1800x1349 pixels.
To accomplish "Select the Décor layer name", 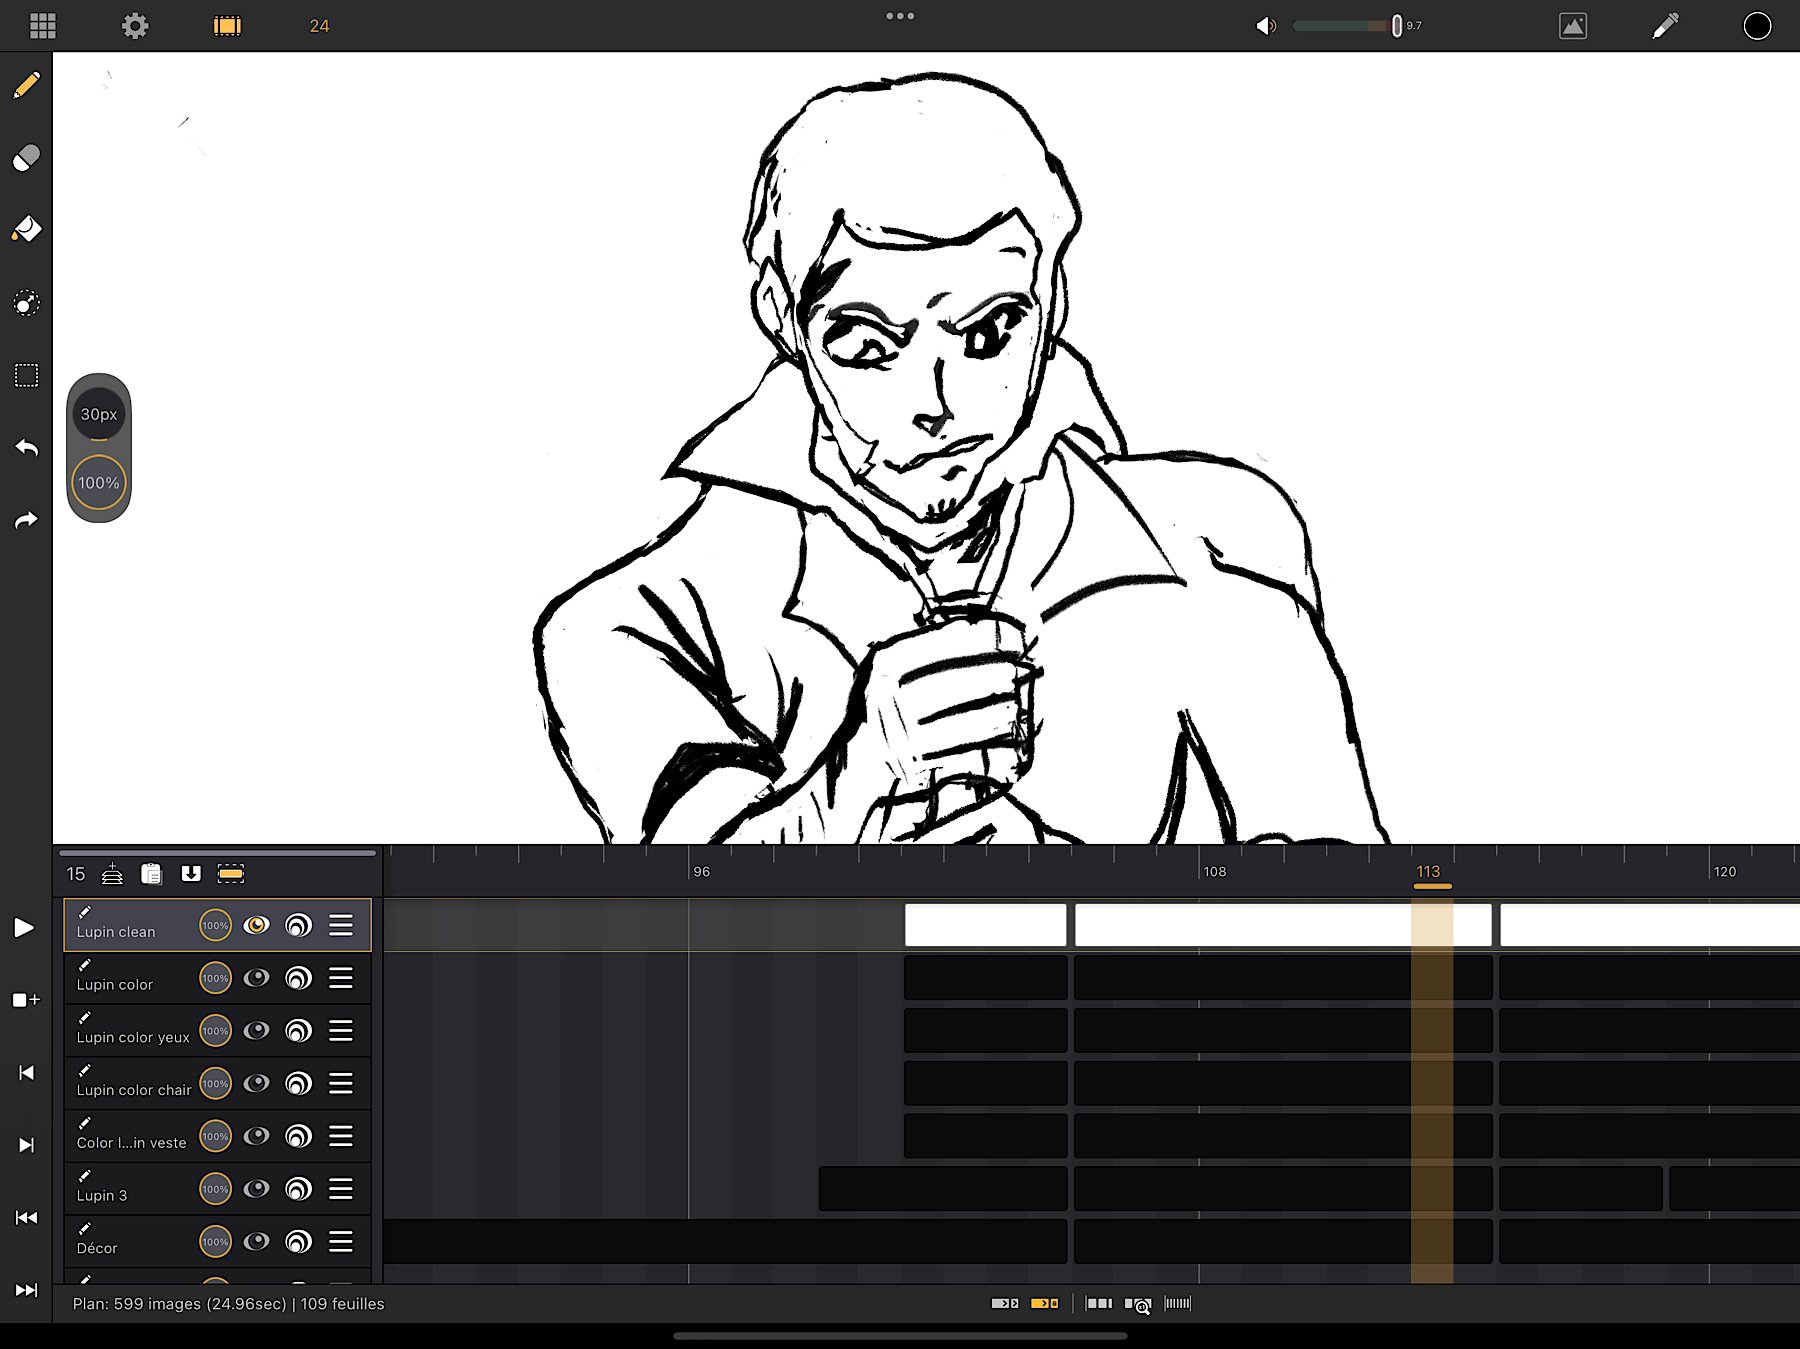I will click(x=97, y=1248).
